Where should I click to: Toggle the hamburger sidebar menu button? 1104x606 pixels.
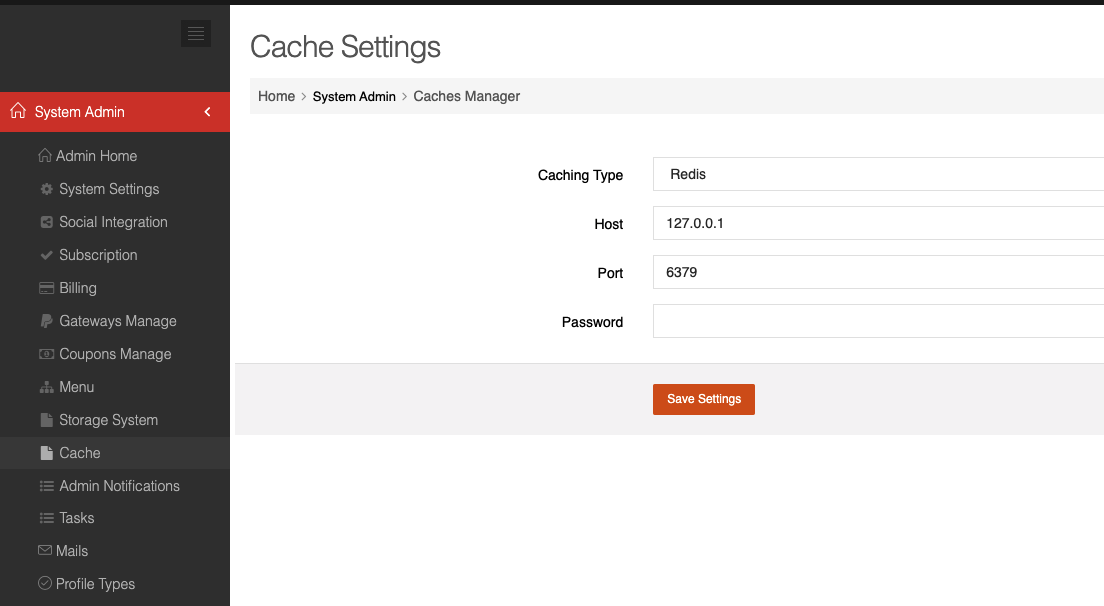click(x=196, y=33)
